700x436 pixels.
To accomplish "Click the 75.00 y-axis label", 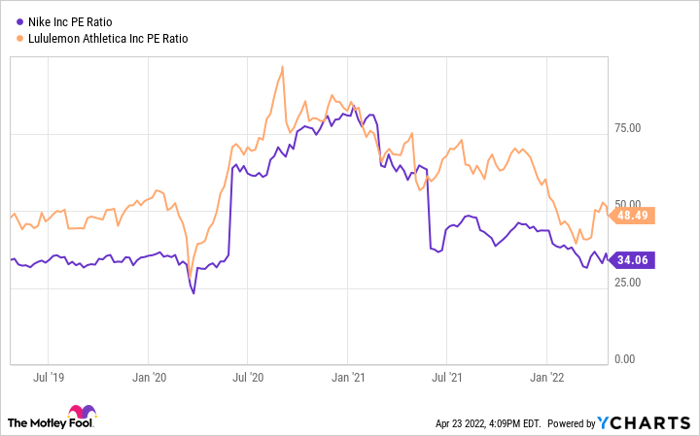I will pos(627,128).
